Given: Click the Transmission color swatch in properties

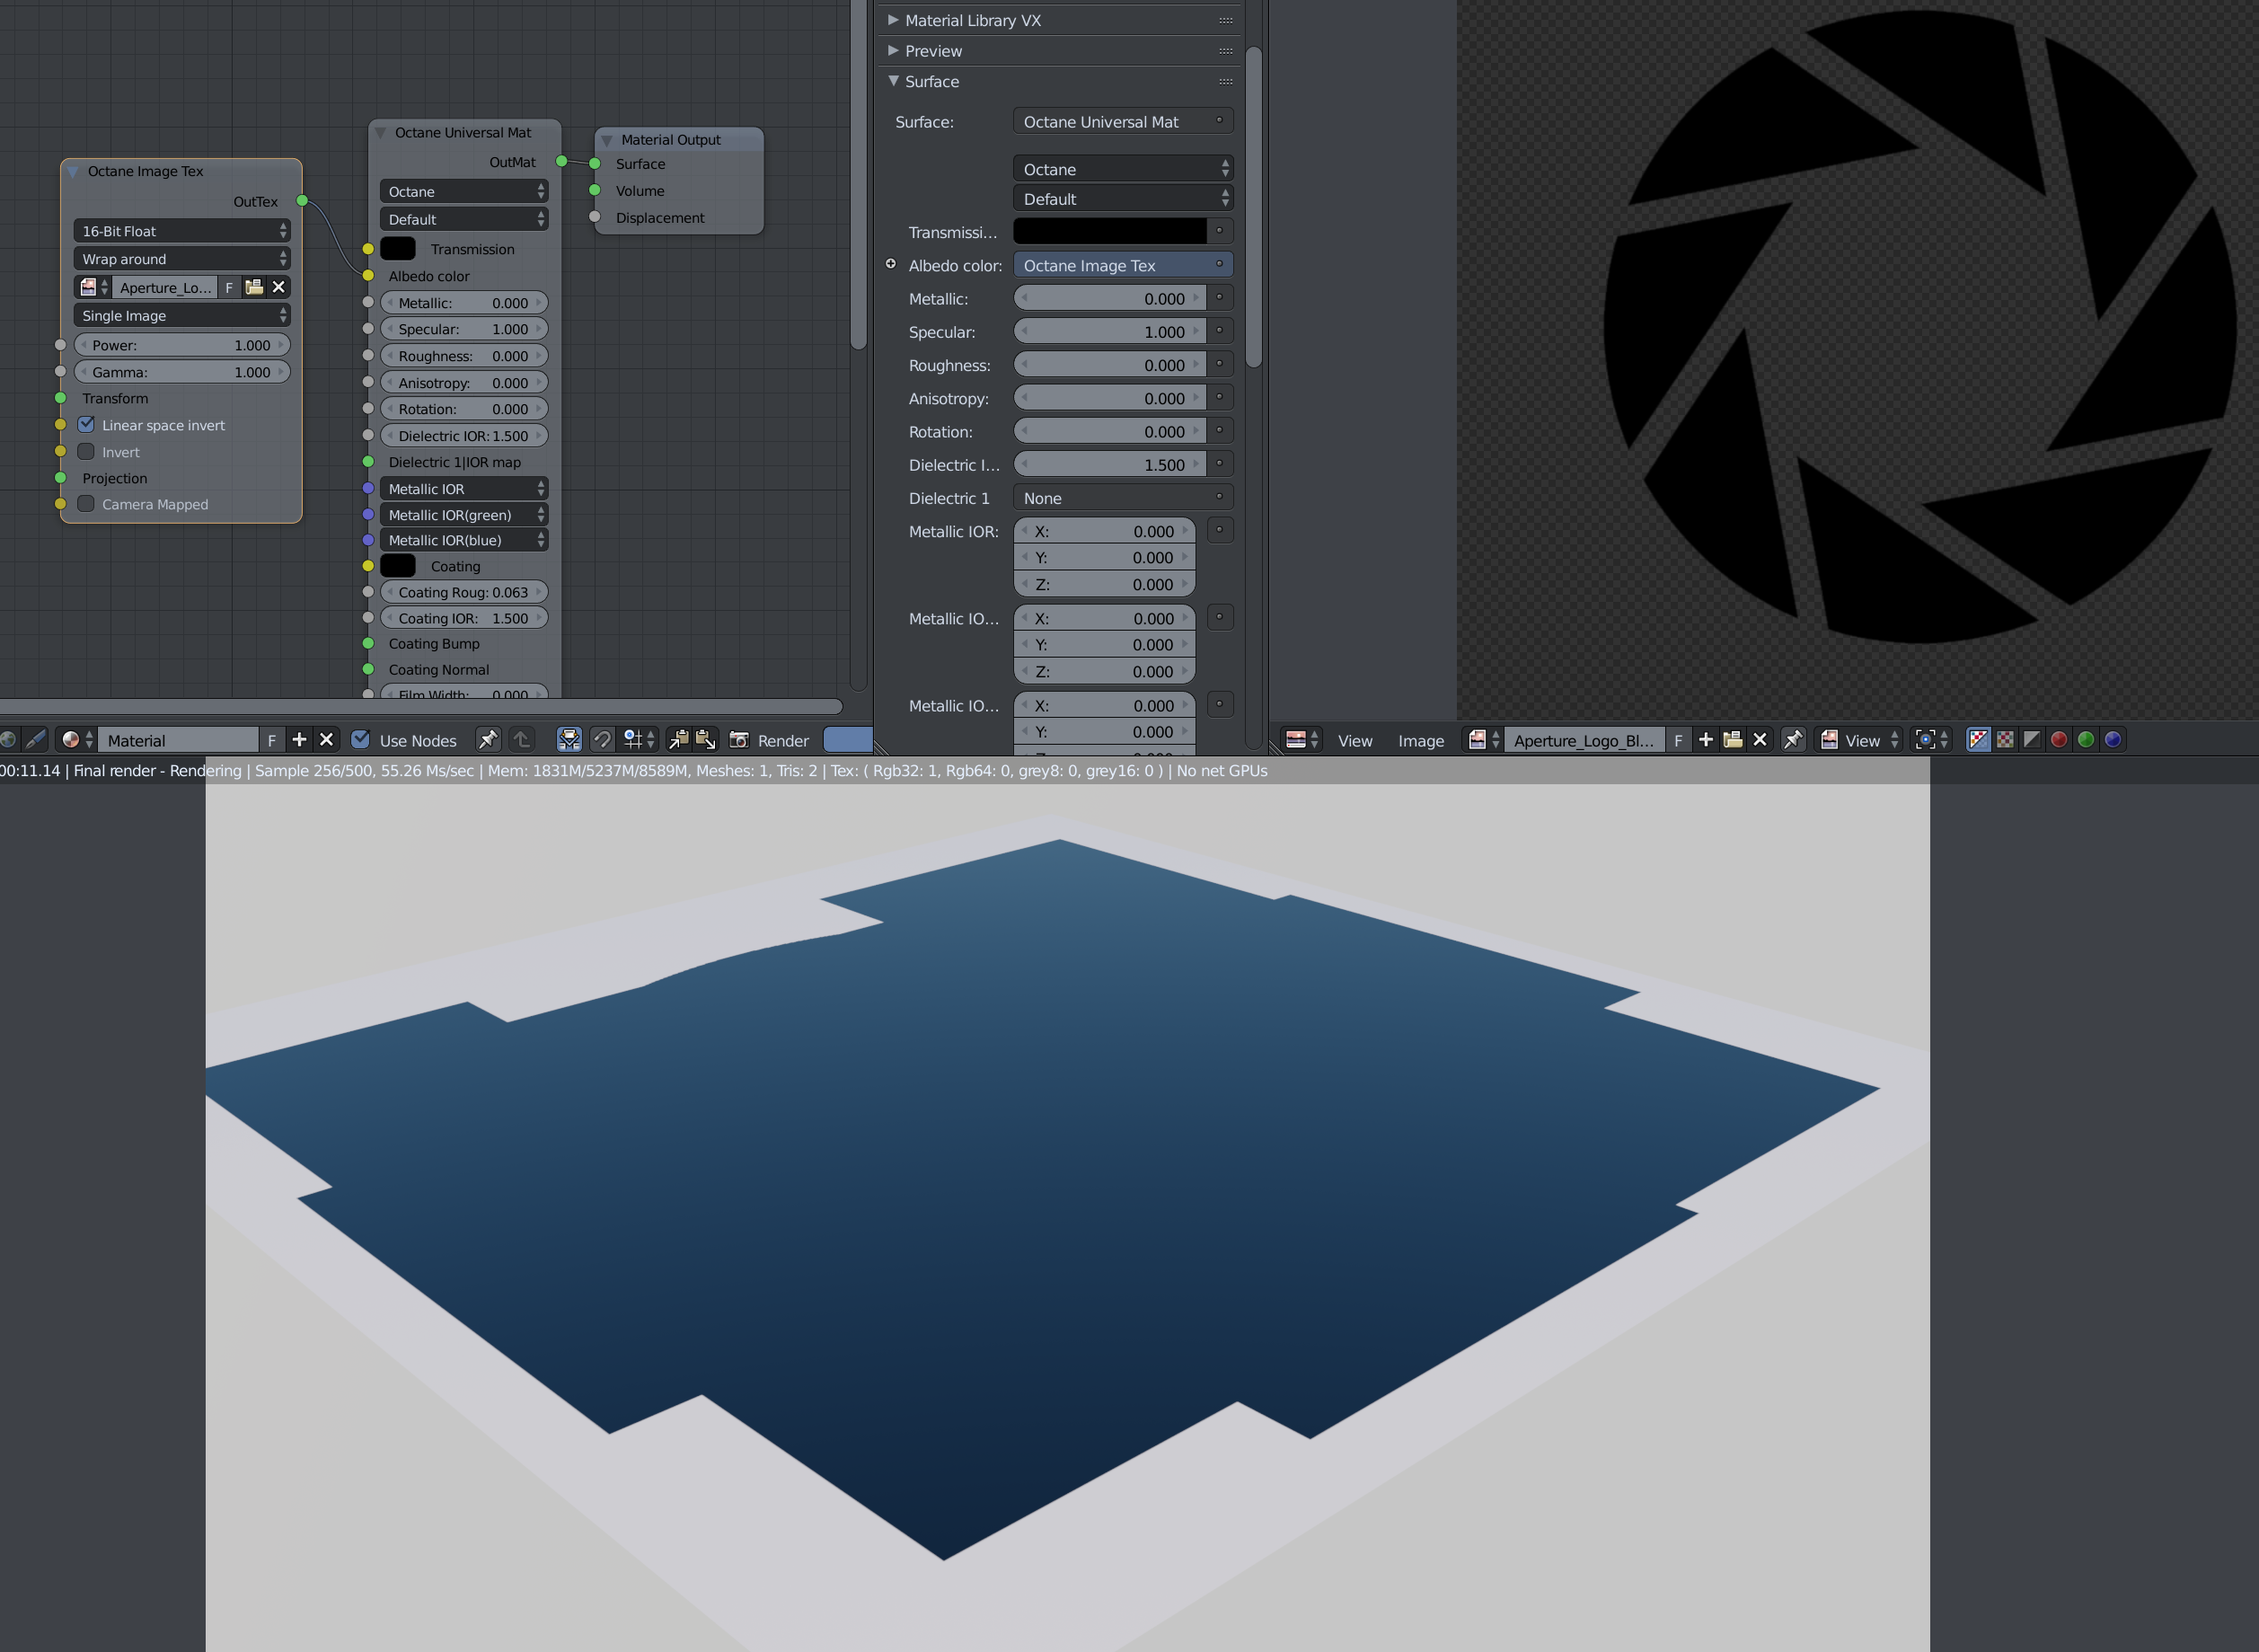Looking at the screenshot, I should pos(1109,231).
